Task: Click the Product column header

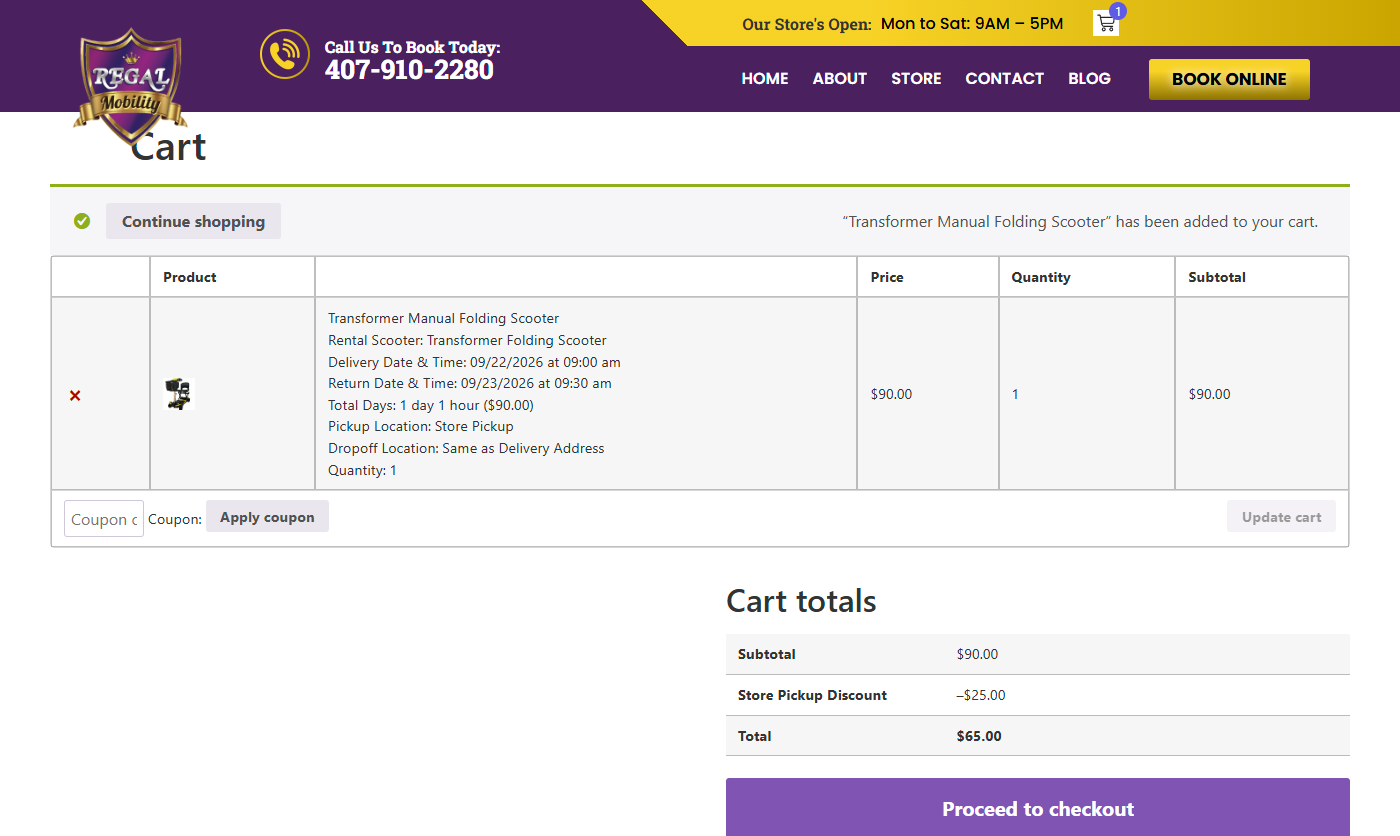Action: [x=190, y=277]
